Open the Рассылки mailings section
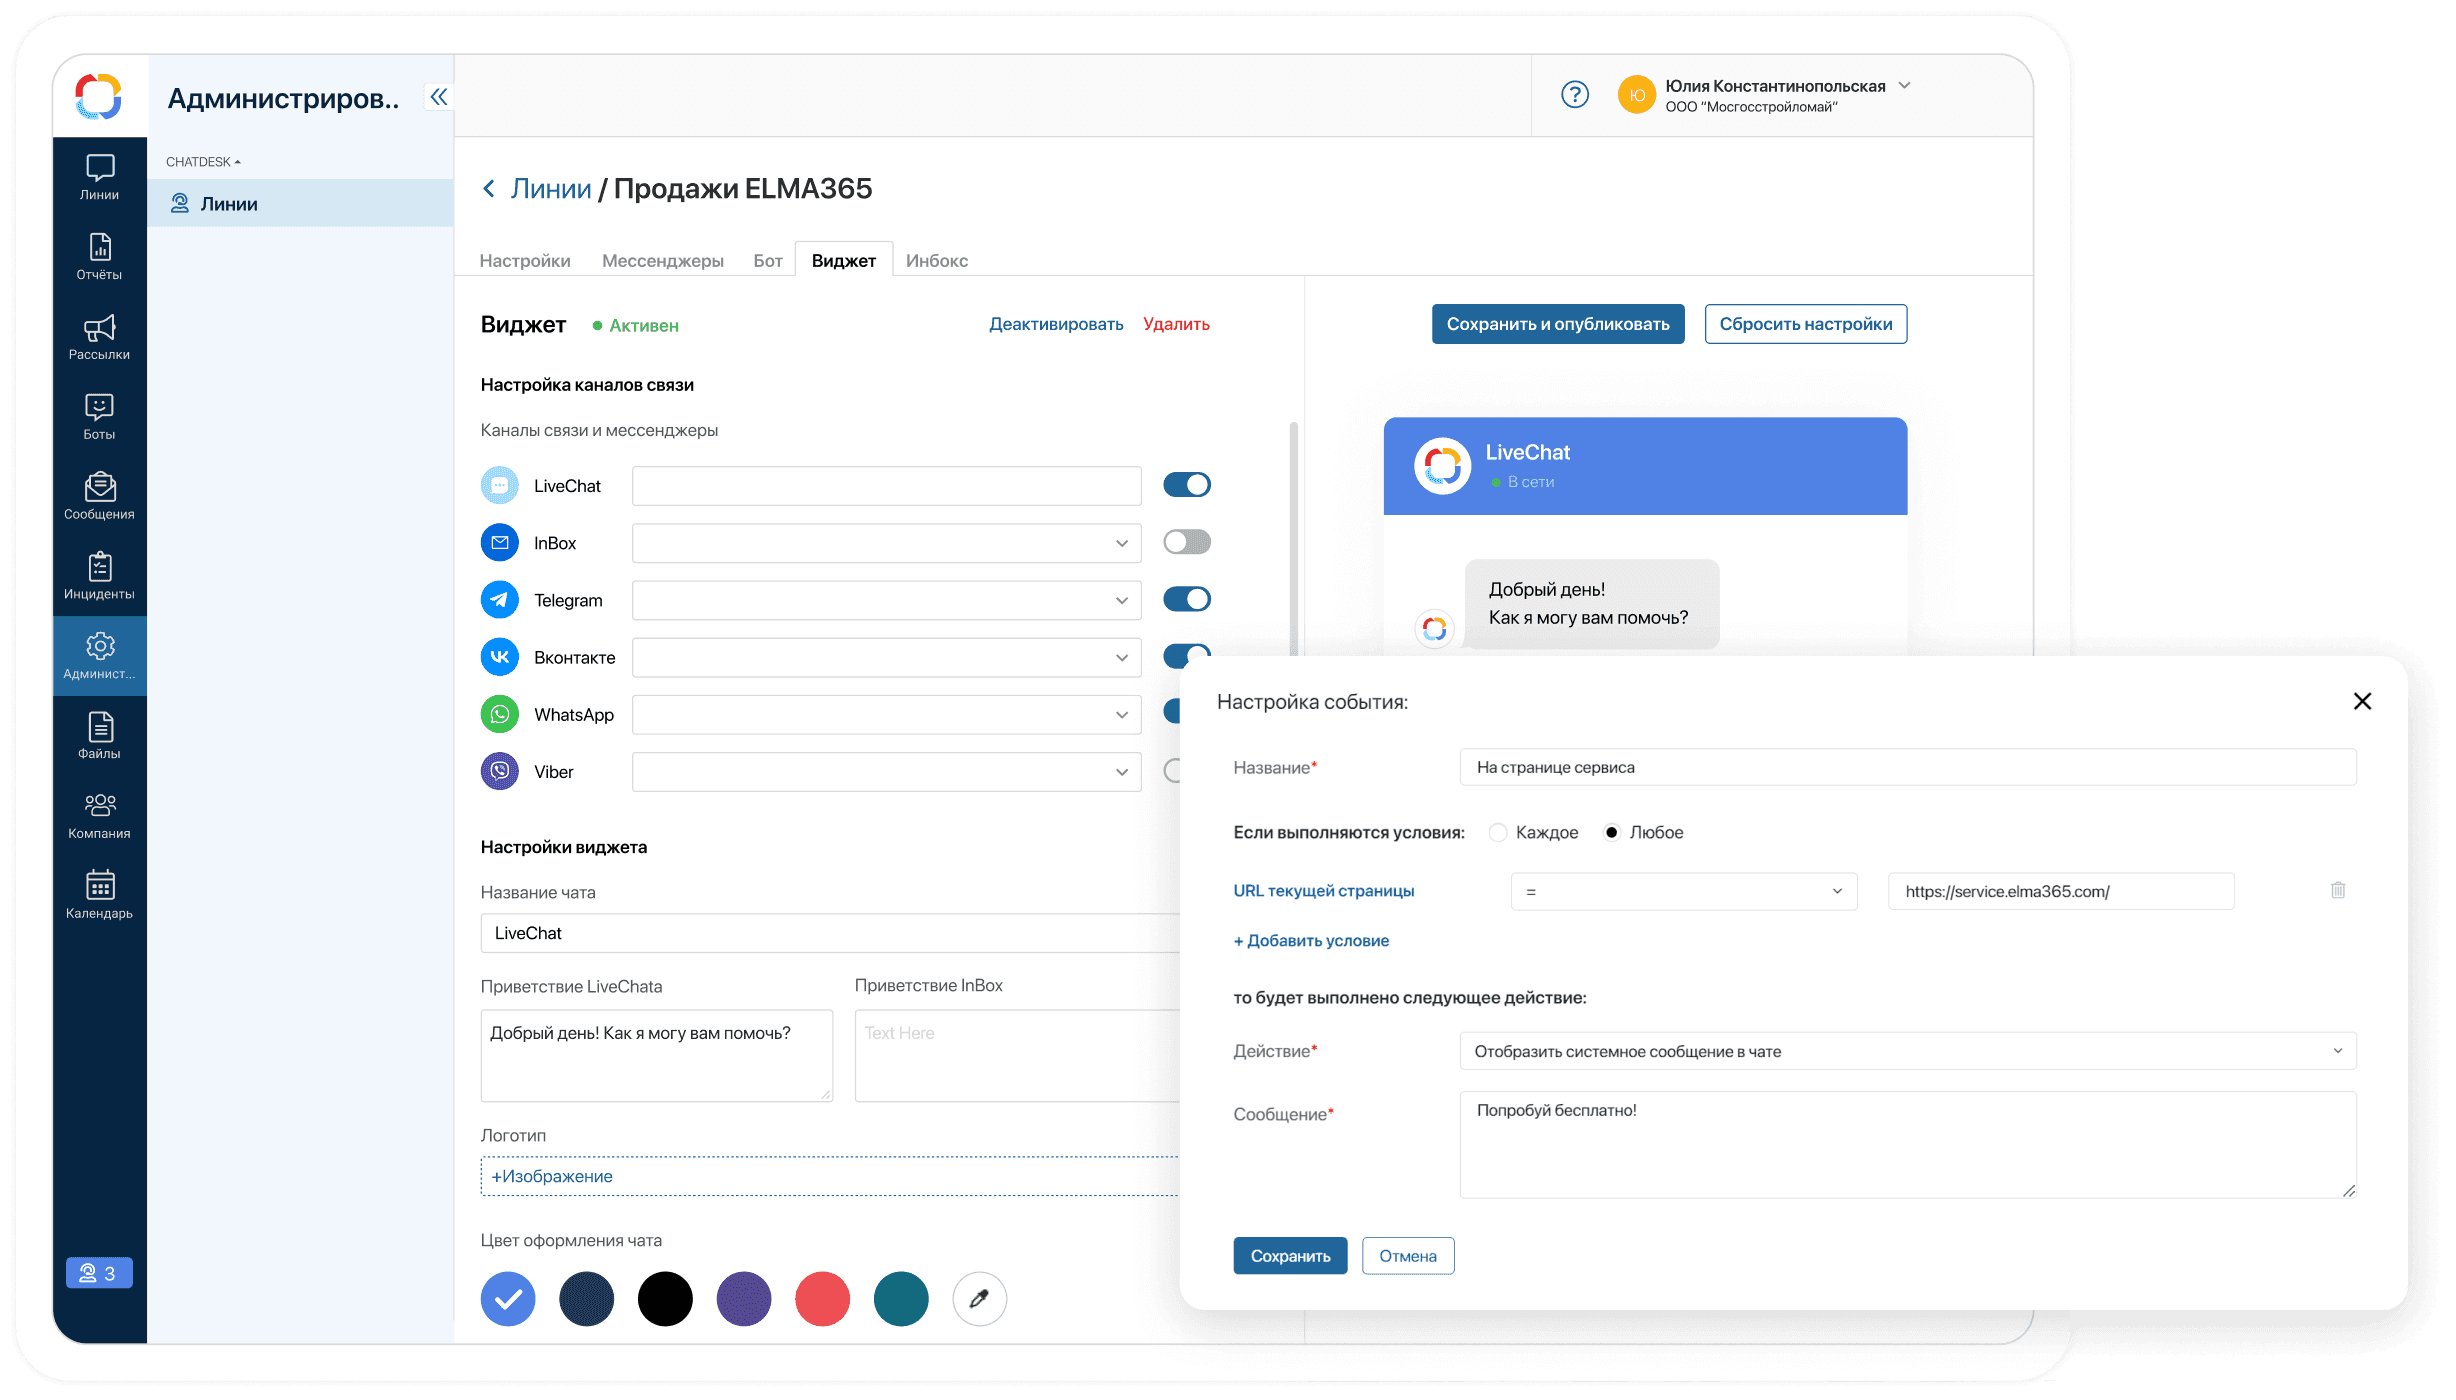 coord(99,337)
